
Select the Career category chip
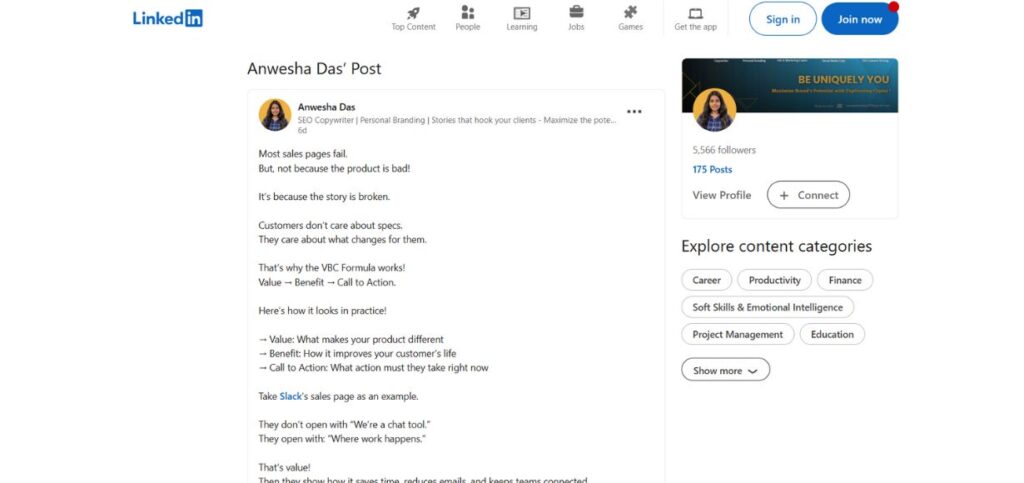pyautogui.click(x=707, y=280)
